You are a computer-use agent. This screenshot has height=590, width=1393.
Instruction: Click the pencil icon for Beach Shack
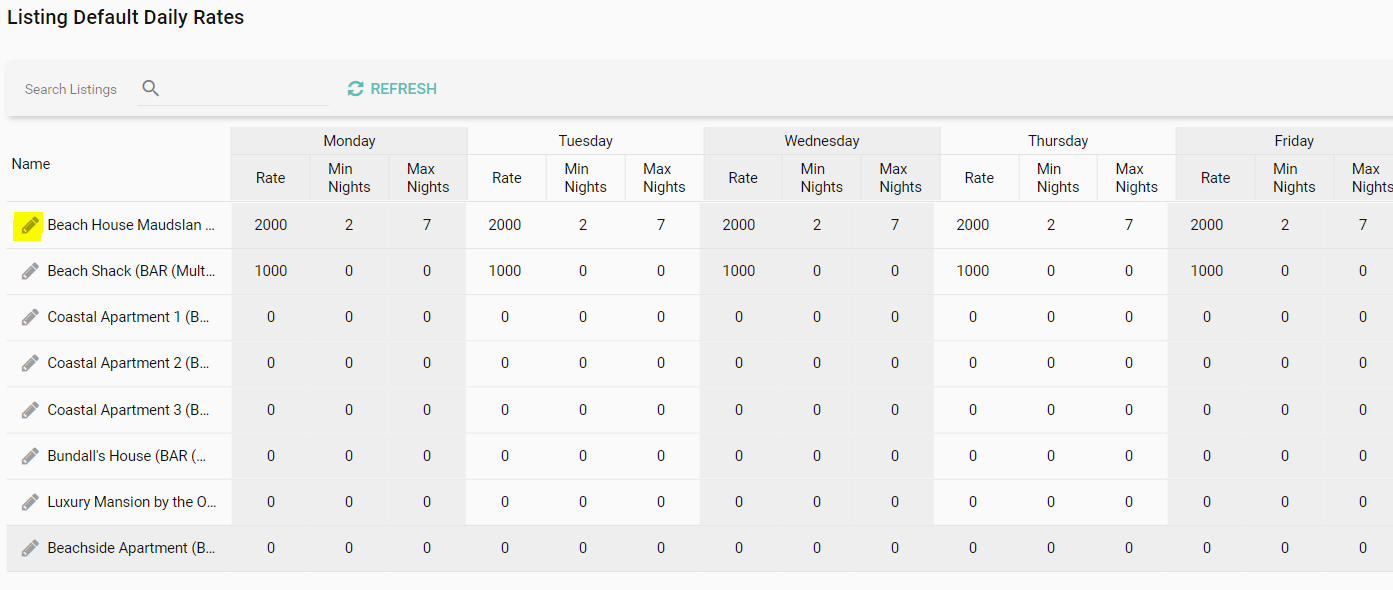(30, 271)
